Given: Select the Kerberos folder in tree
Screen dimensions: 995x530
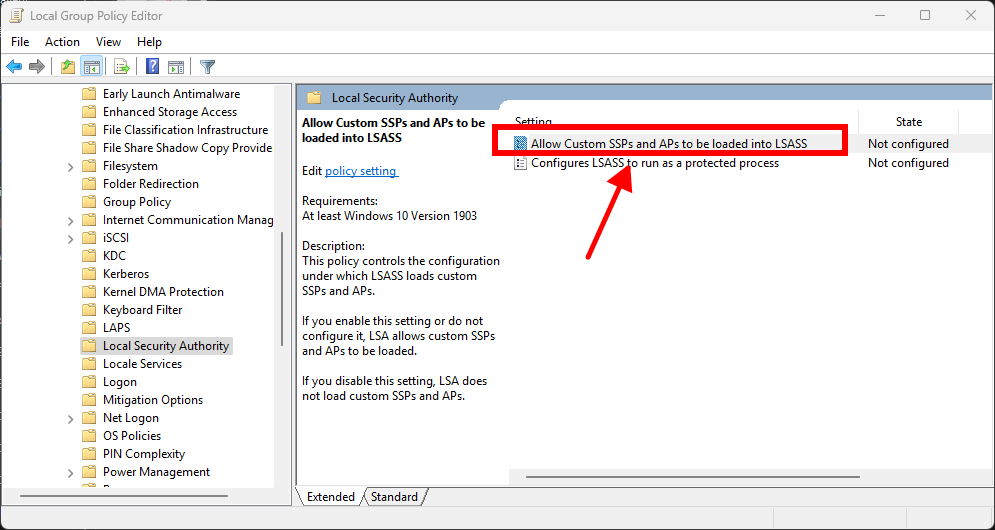Looking at the screenshot, I should point(126,274).
